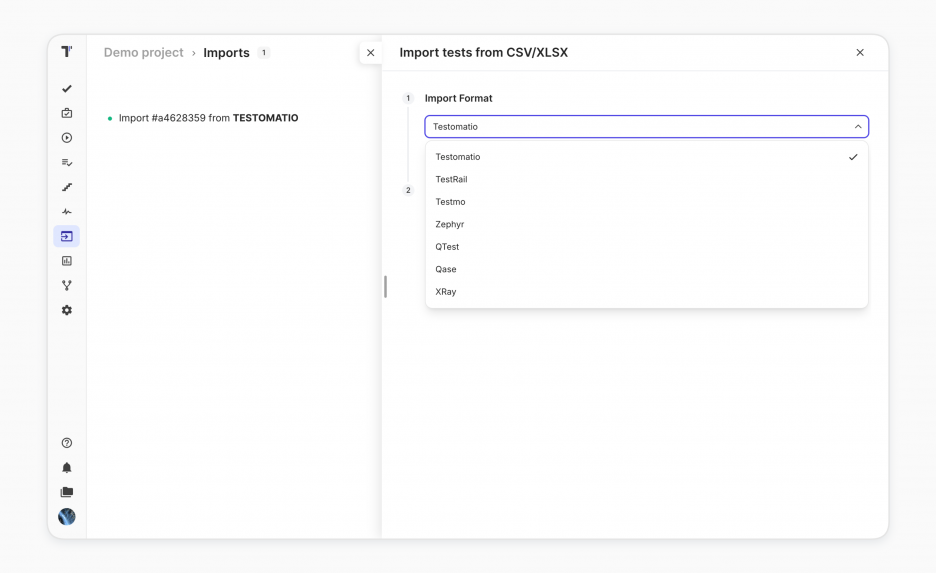
Task: Go to Demo project breadcrumb
Action: tap(143, 53)
